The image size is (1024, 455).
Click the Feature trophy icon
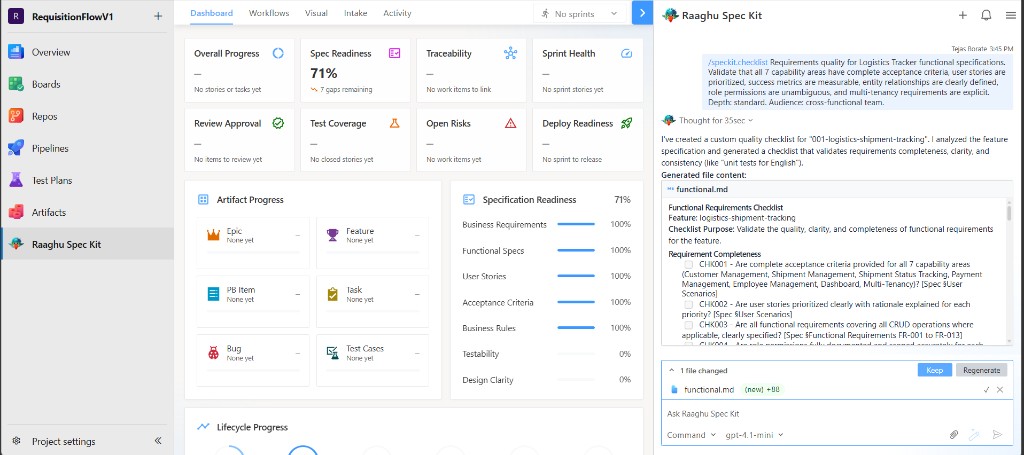[332, 235]
